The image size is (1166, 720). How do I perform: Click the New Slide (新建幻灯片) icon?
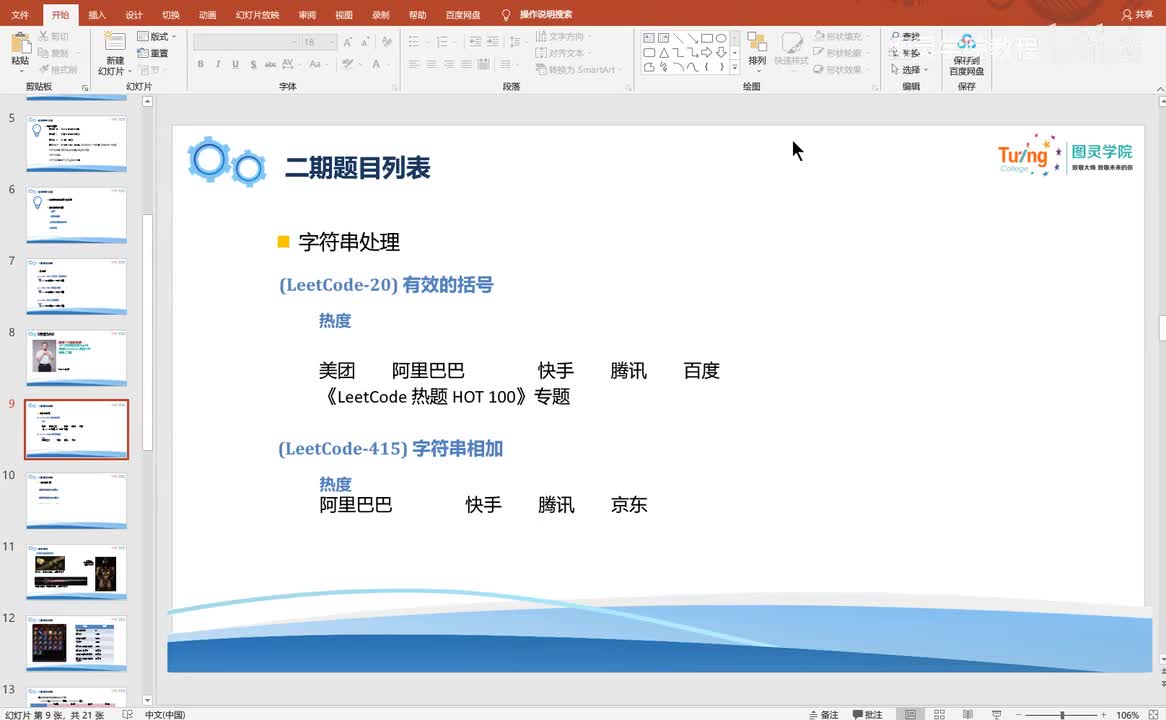tap(115, 42)
